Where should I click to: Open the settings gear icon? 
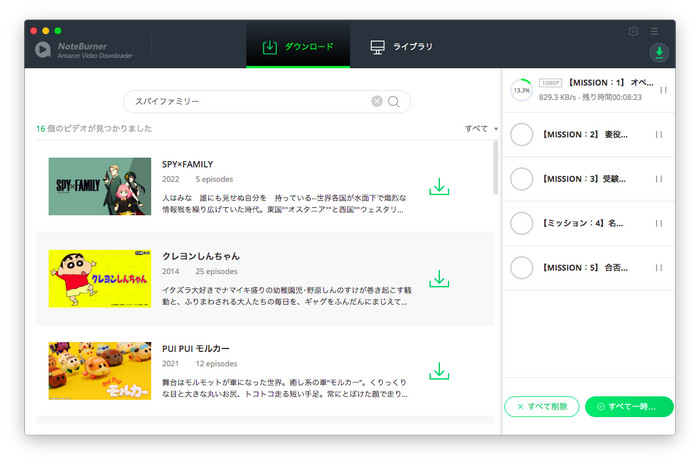point(633,31)
